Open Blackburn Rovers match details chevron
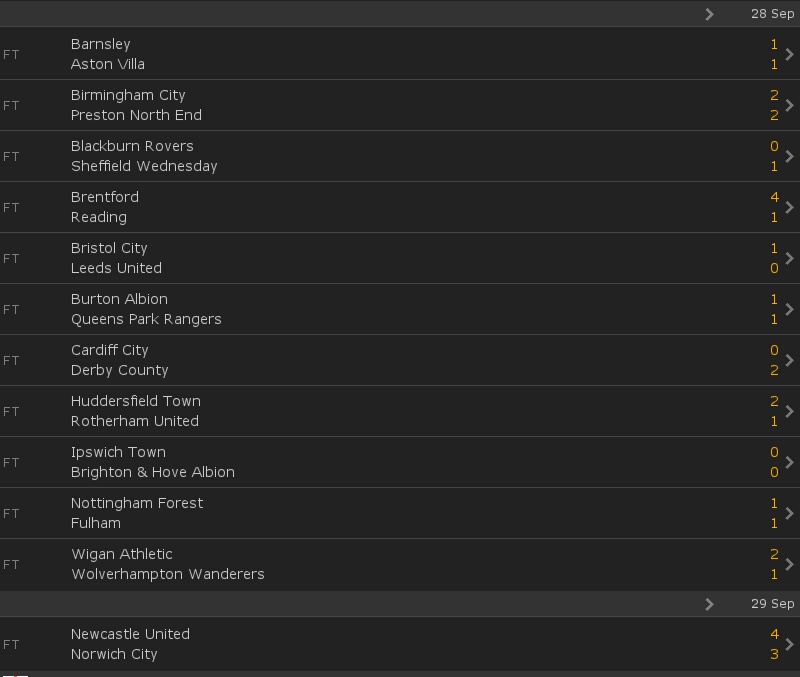This screenshot has width=800, height=677. [789, 156]
